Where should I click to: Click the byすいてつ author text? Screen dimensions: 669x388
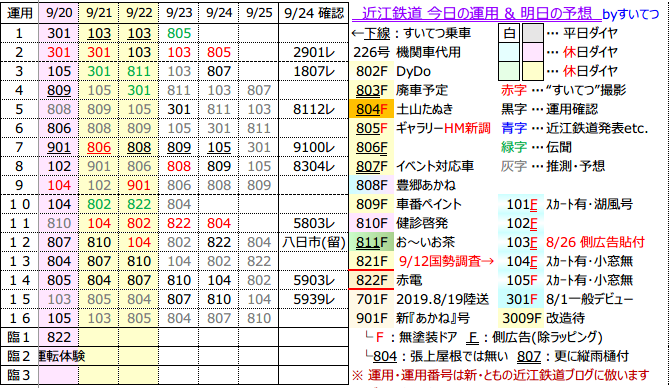tap(631, 14)
